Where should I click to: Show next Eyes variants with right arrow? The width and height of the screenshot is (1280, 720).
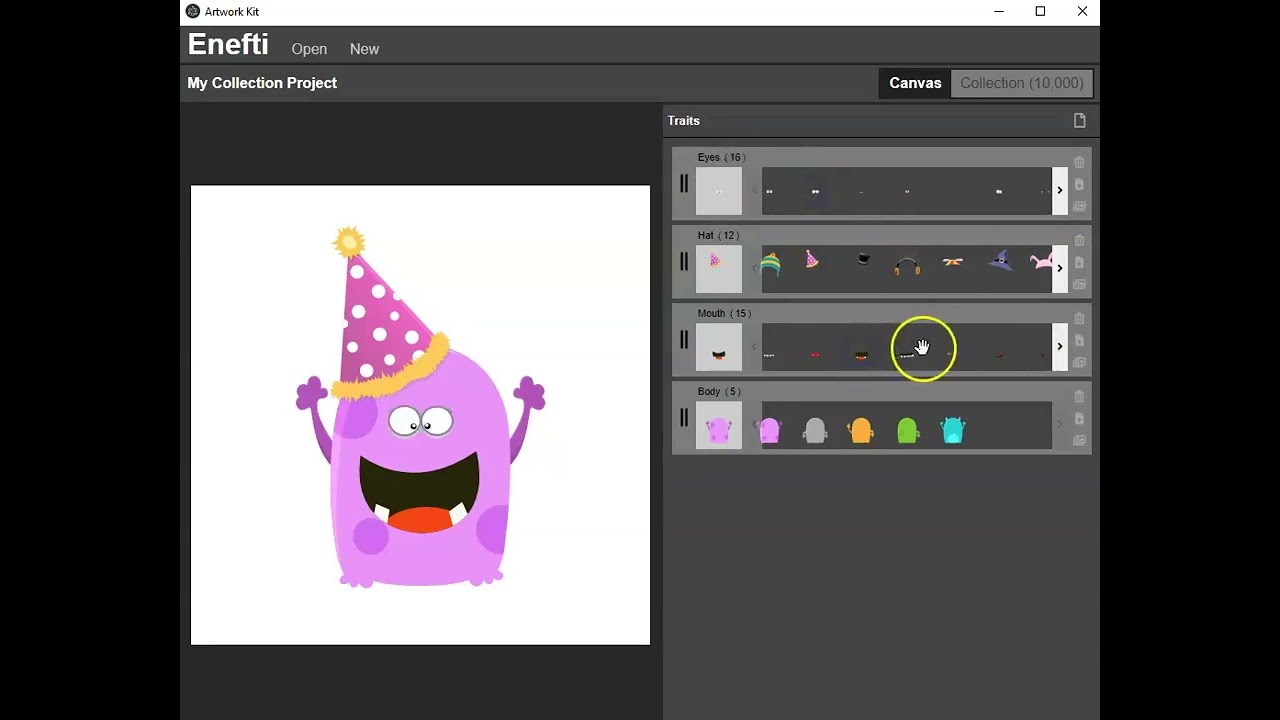click(1060, 190)
